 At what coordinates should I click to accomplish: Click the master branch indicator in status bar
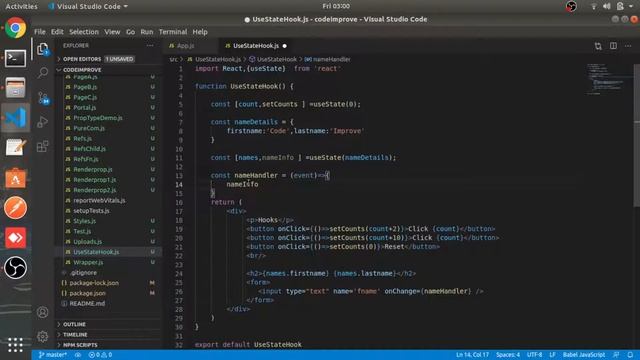coord(53,355)
